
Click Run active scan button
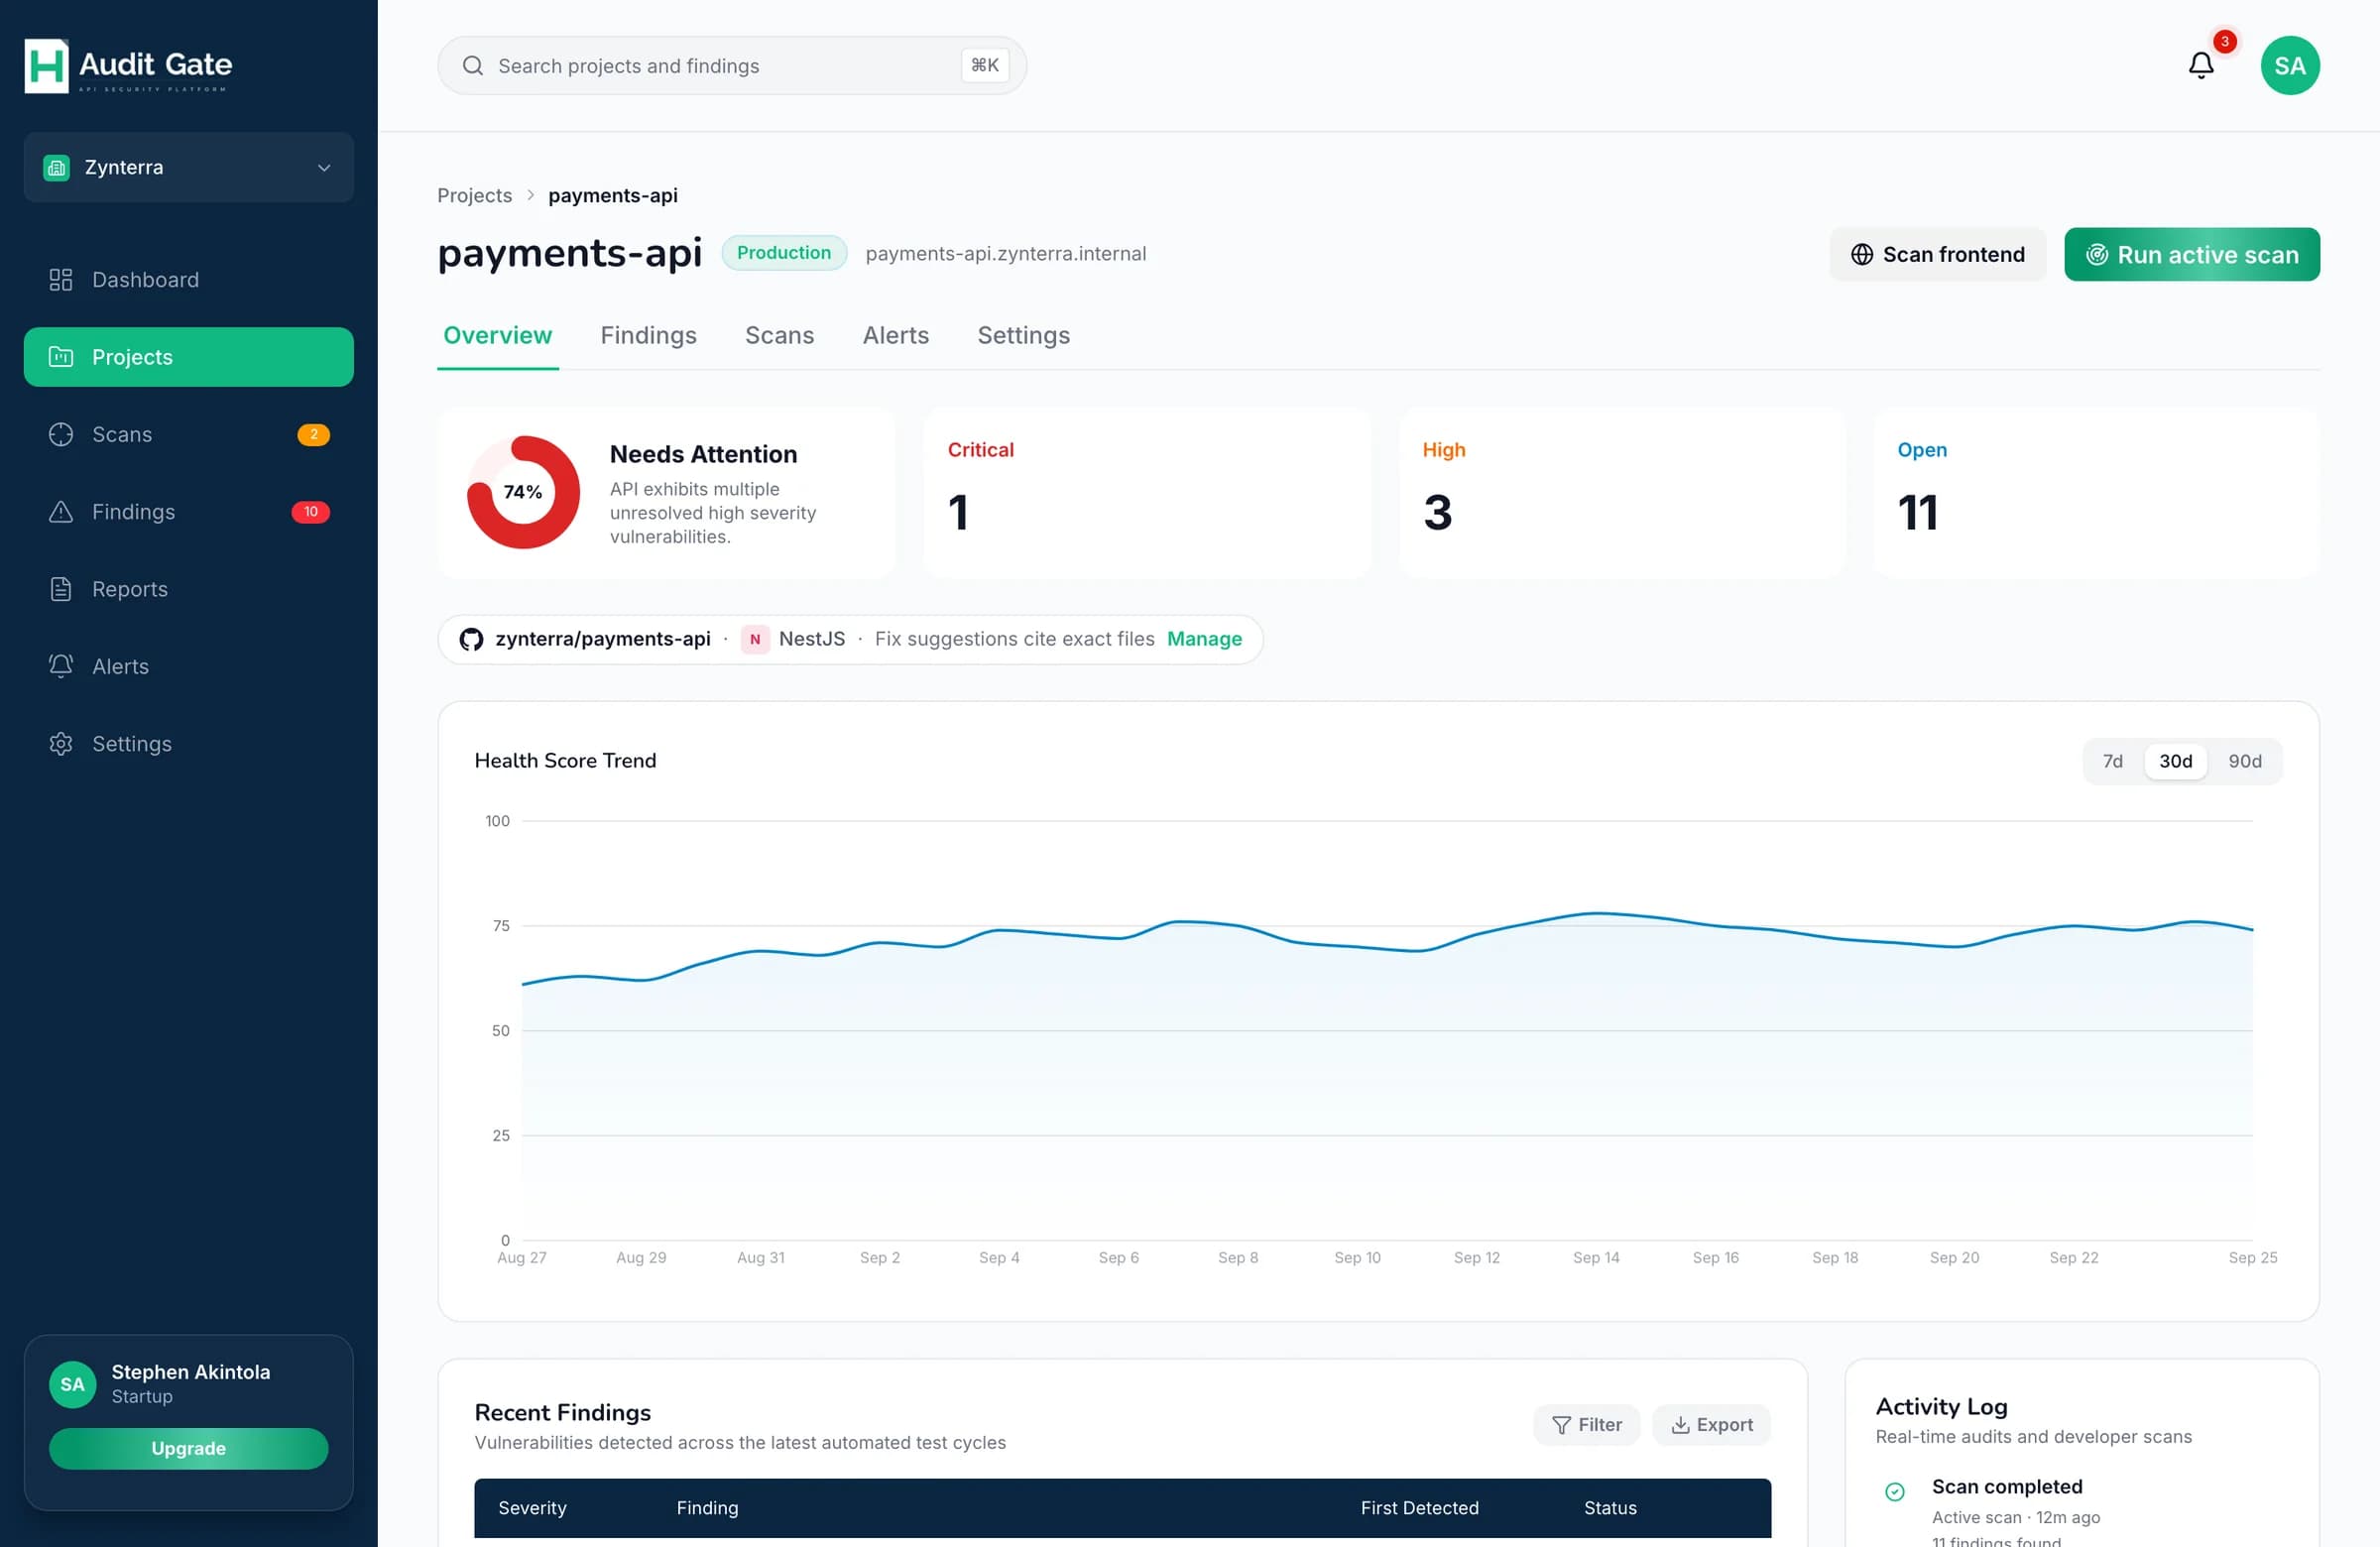click(x=2192, y=255)
